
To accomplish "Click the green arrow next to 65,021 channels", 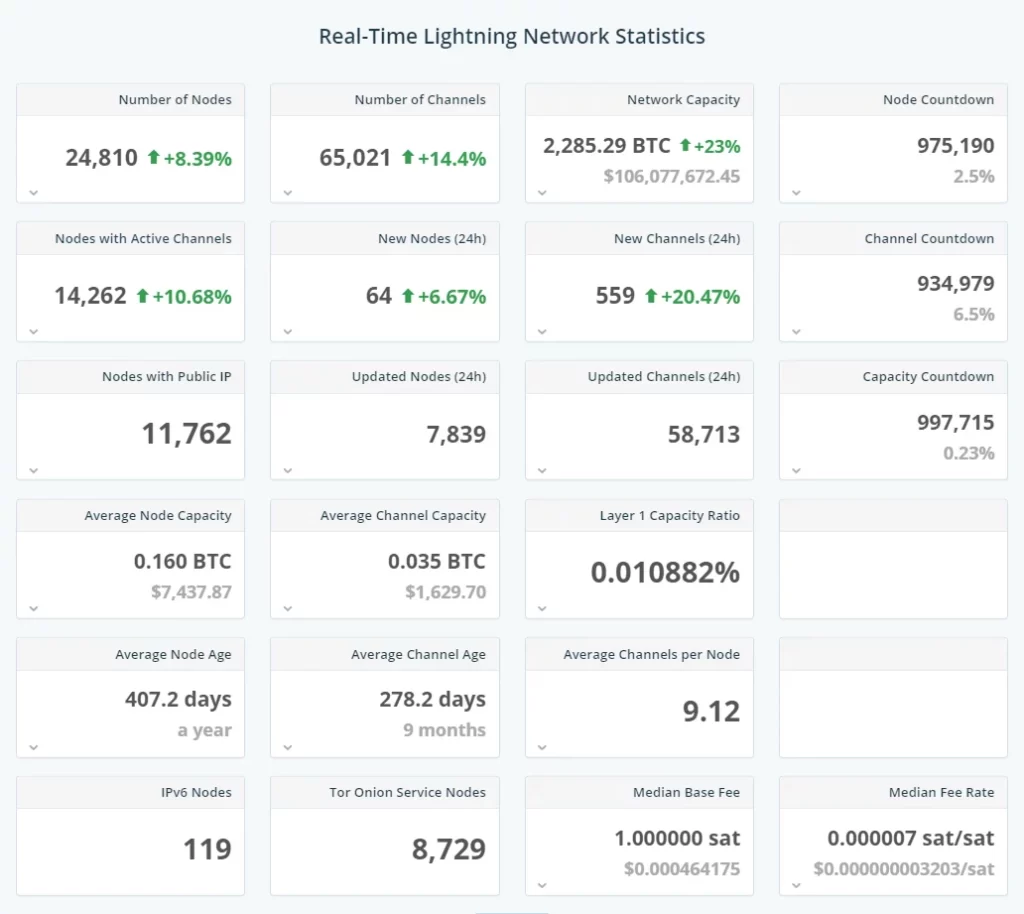I will pos(407,157).
